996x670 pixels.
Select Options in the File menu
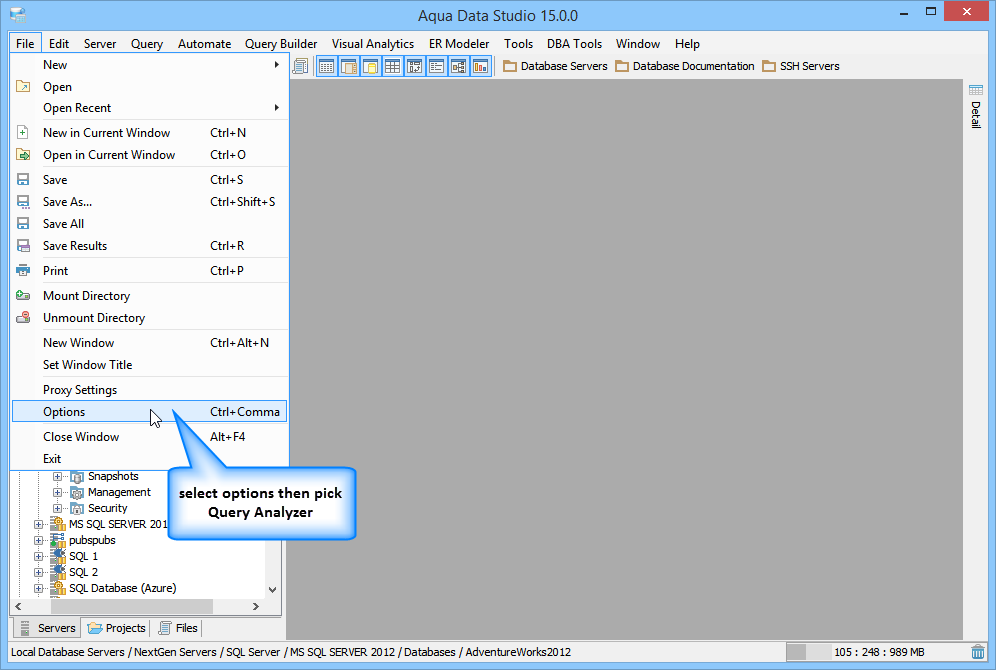pyautogui.click(x=149, y=412)
